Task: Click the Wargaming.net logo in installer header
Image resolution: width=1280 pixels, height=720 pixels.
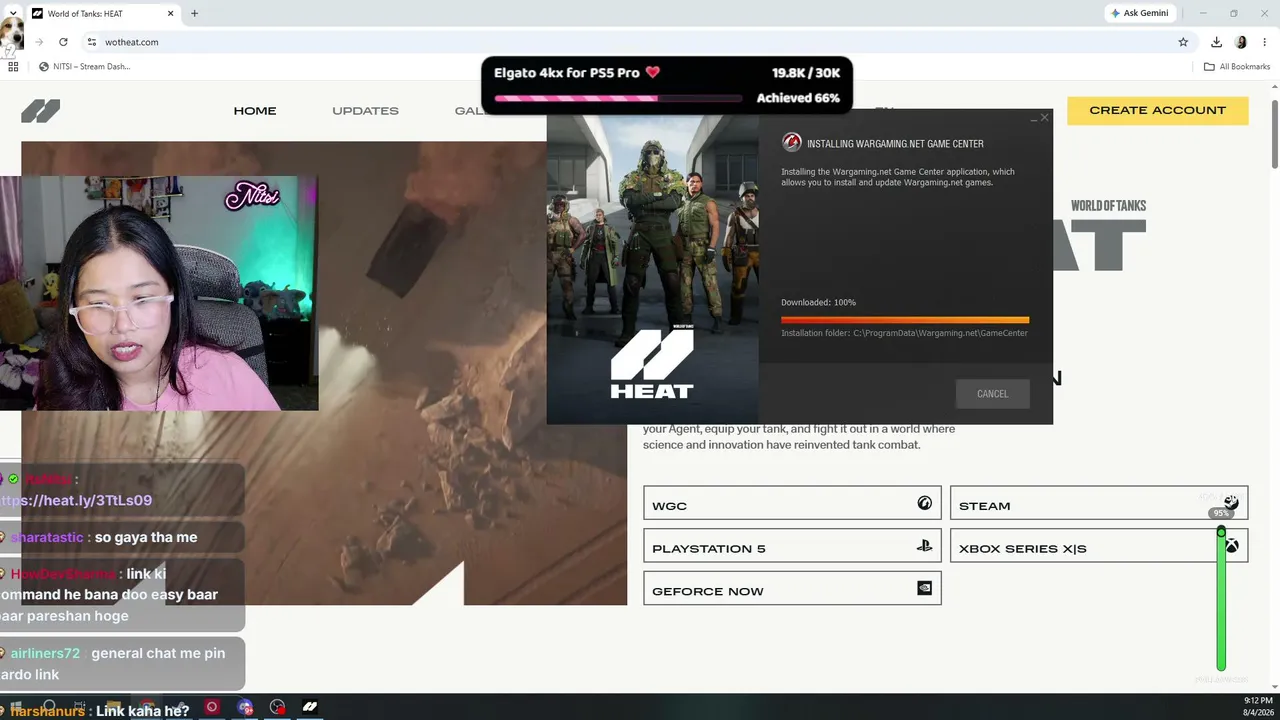Action: click(791, 143)
